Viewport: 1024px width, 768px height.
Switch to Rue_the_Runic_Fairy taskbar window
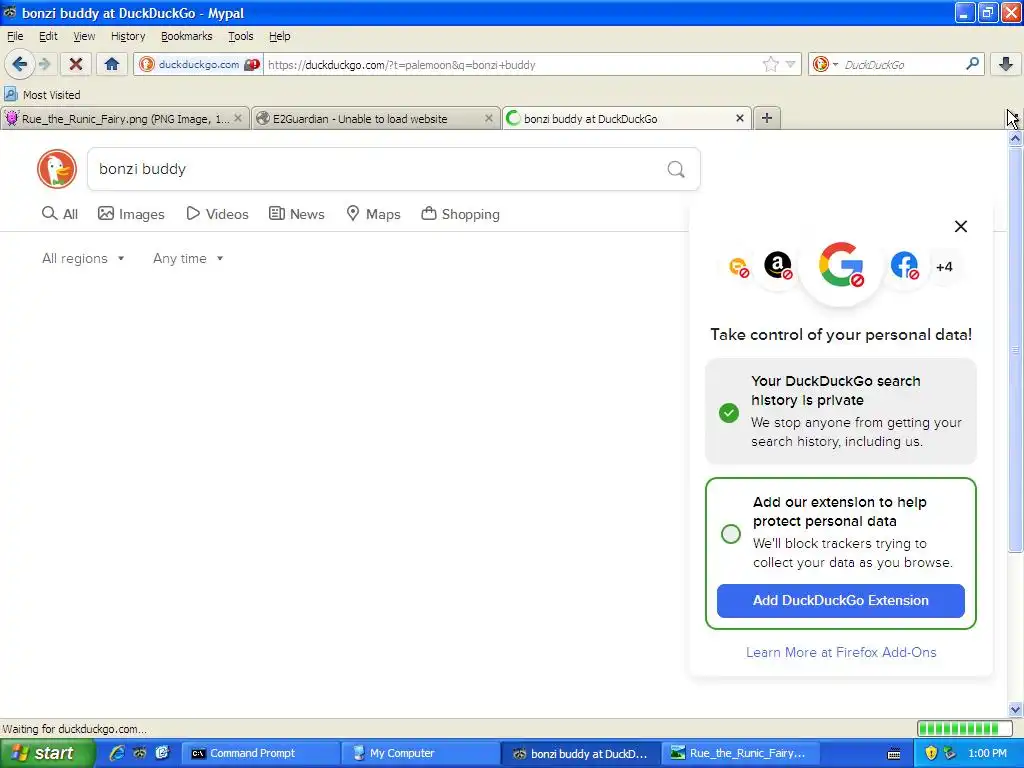click(x=741, y=754)
